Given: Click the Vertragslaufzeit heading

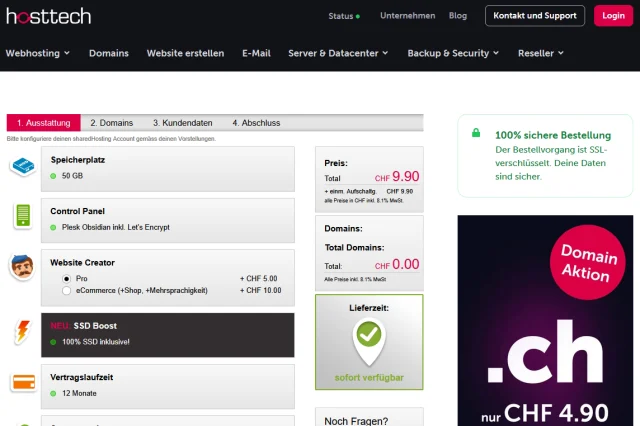Looking at the screenshot, I should pos(82,377).
